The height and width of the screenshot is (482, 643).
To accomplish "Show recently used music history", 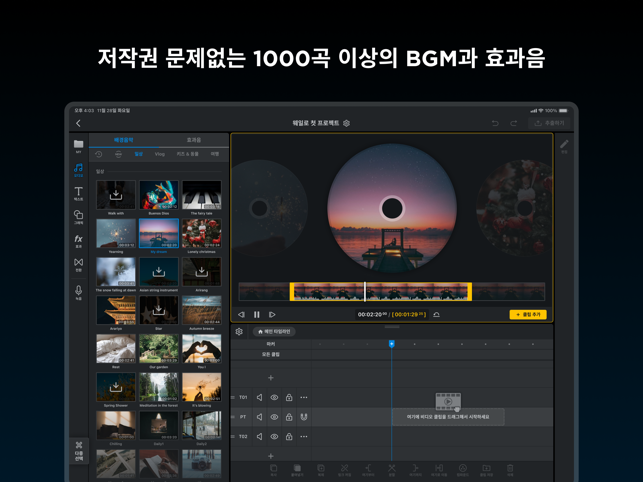I will (98, 154).
